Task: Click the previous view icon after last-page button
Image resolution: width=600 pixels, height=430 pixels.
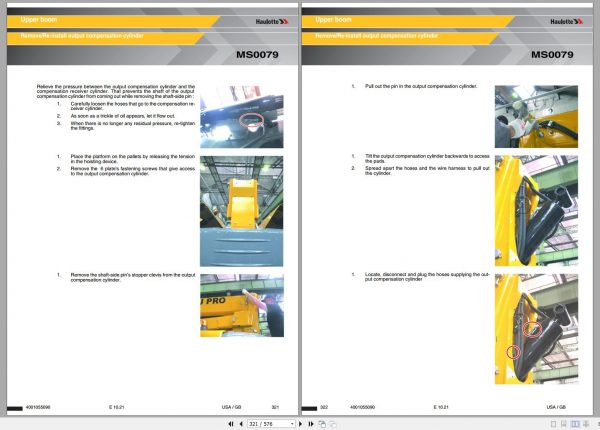Action: [322, 424]
